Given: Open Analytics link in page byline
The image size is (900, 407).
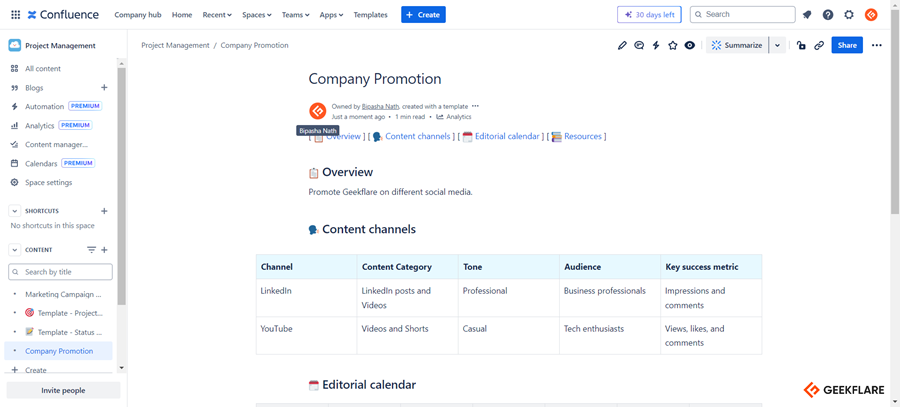Looking at the screenshot, I should tap(454, 117).
